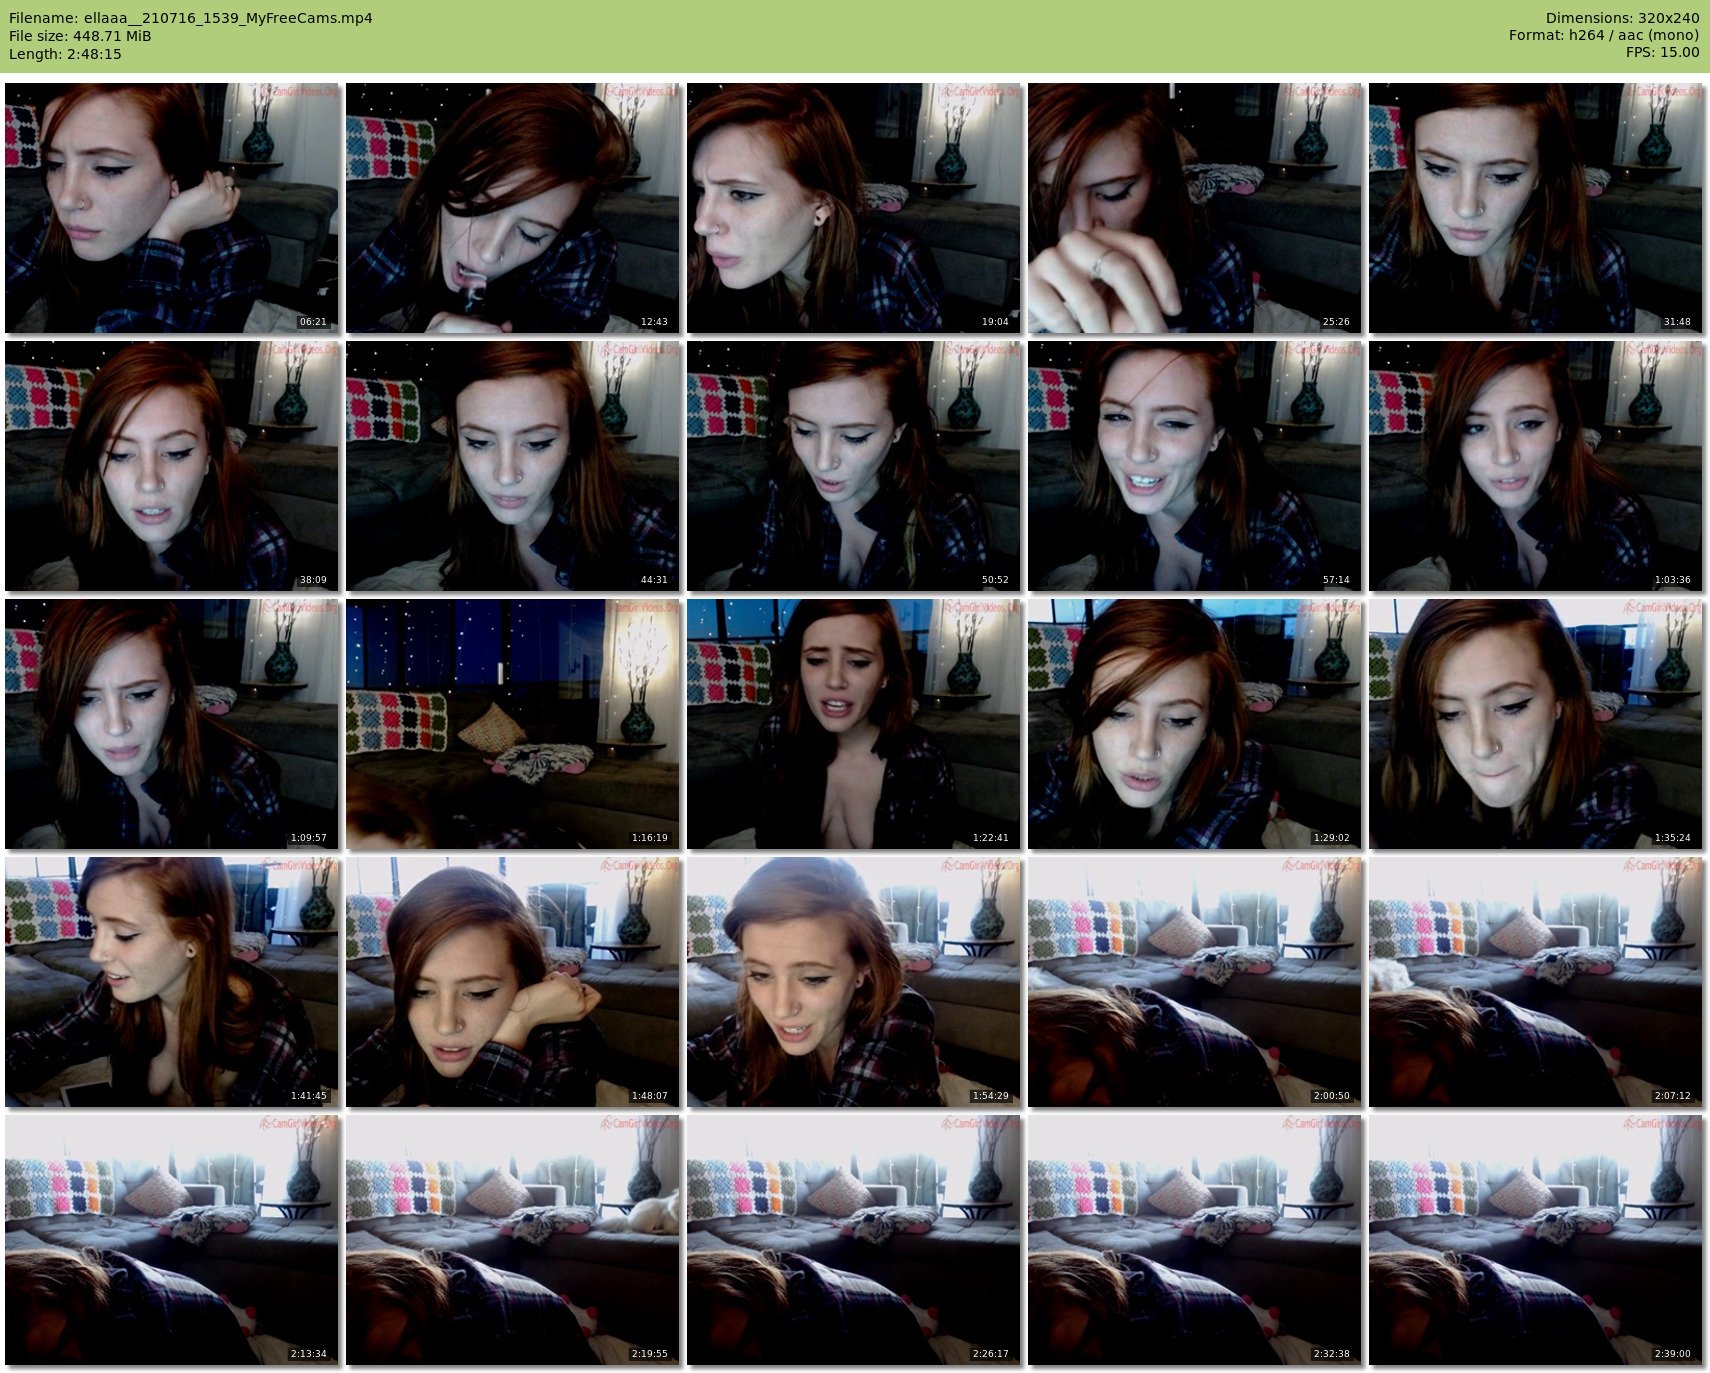Click the frame timestamped 38:09
The width and height of the screenshot is (1710, 1373).
(x=172, y=466)
